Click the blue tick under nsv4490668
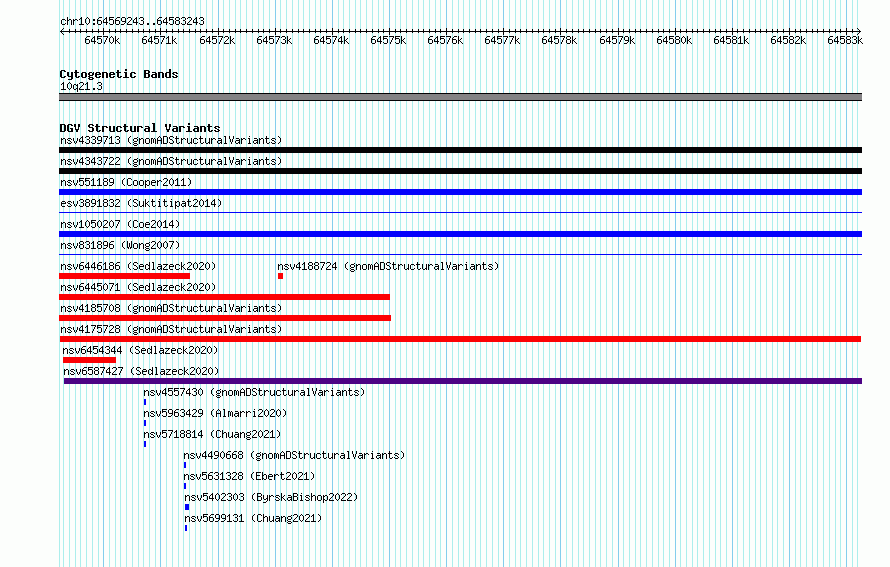890x567 pixels. [x=185, y=465]
